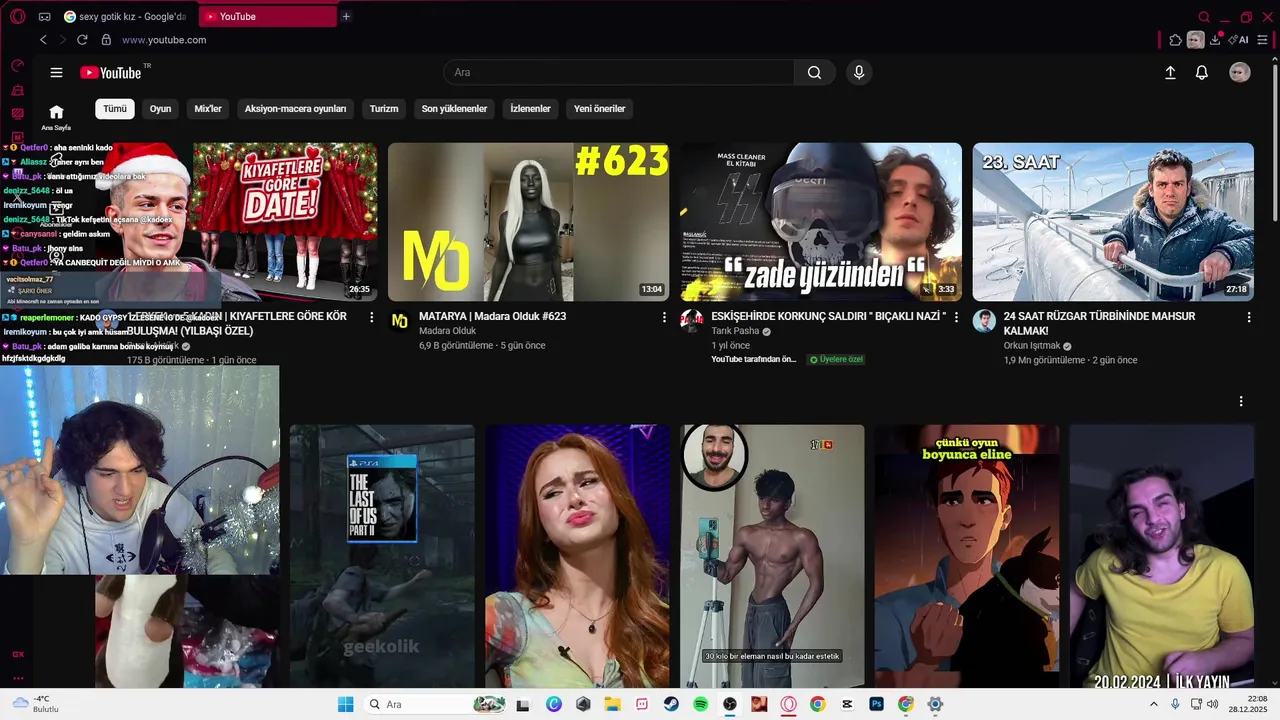Viewport: 1280px width, 720px height.
Task: Select the Mix'ler filter chip
Action: coord(208,109)
